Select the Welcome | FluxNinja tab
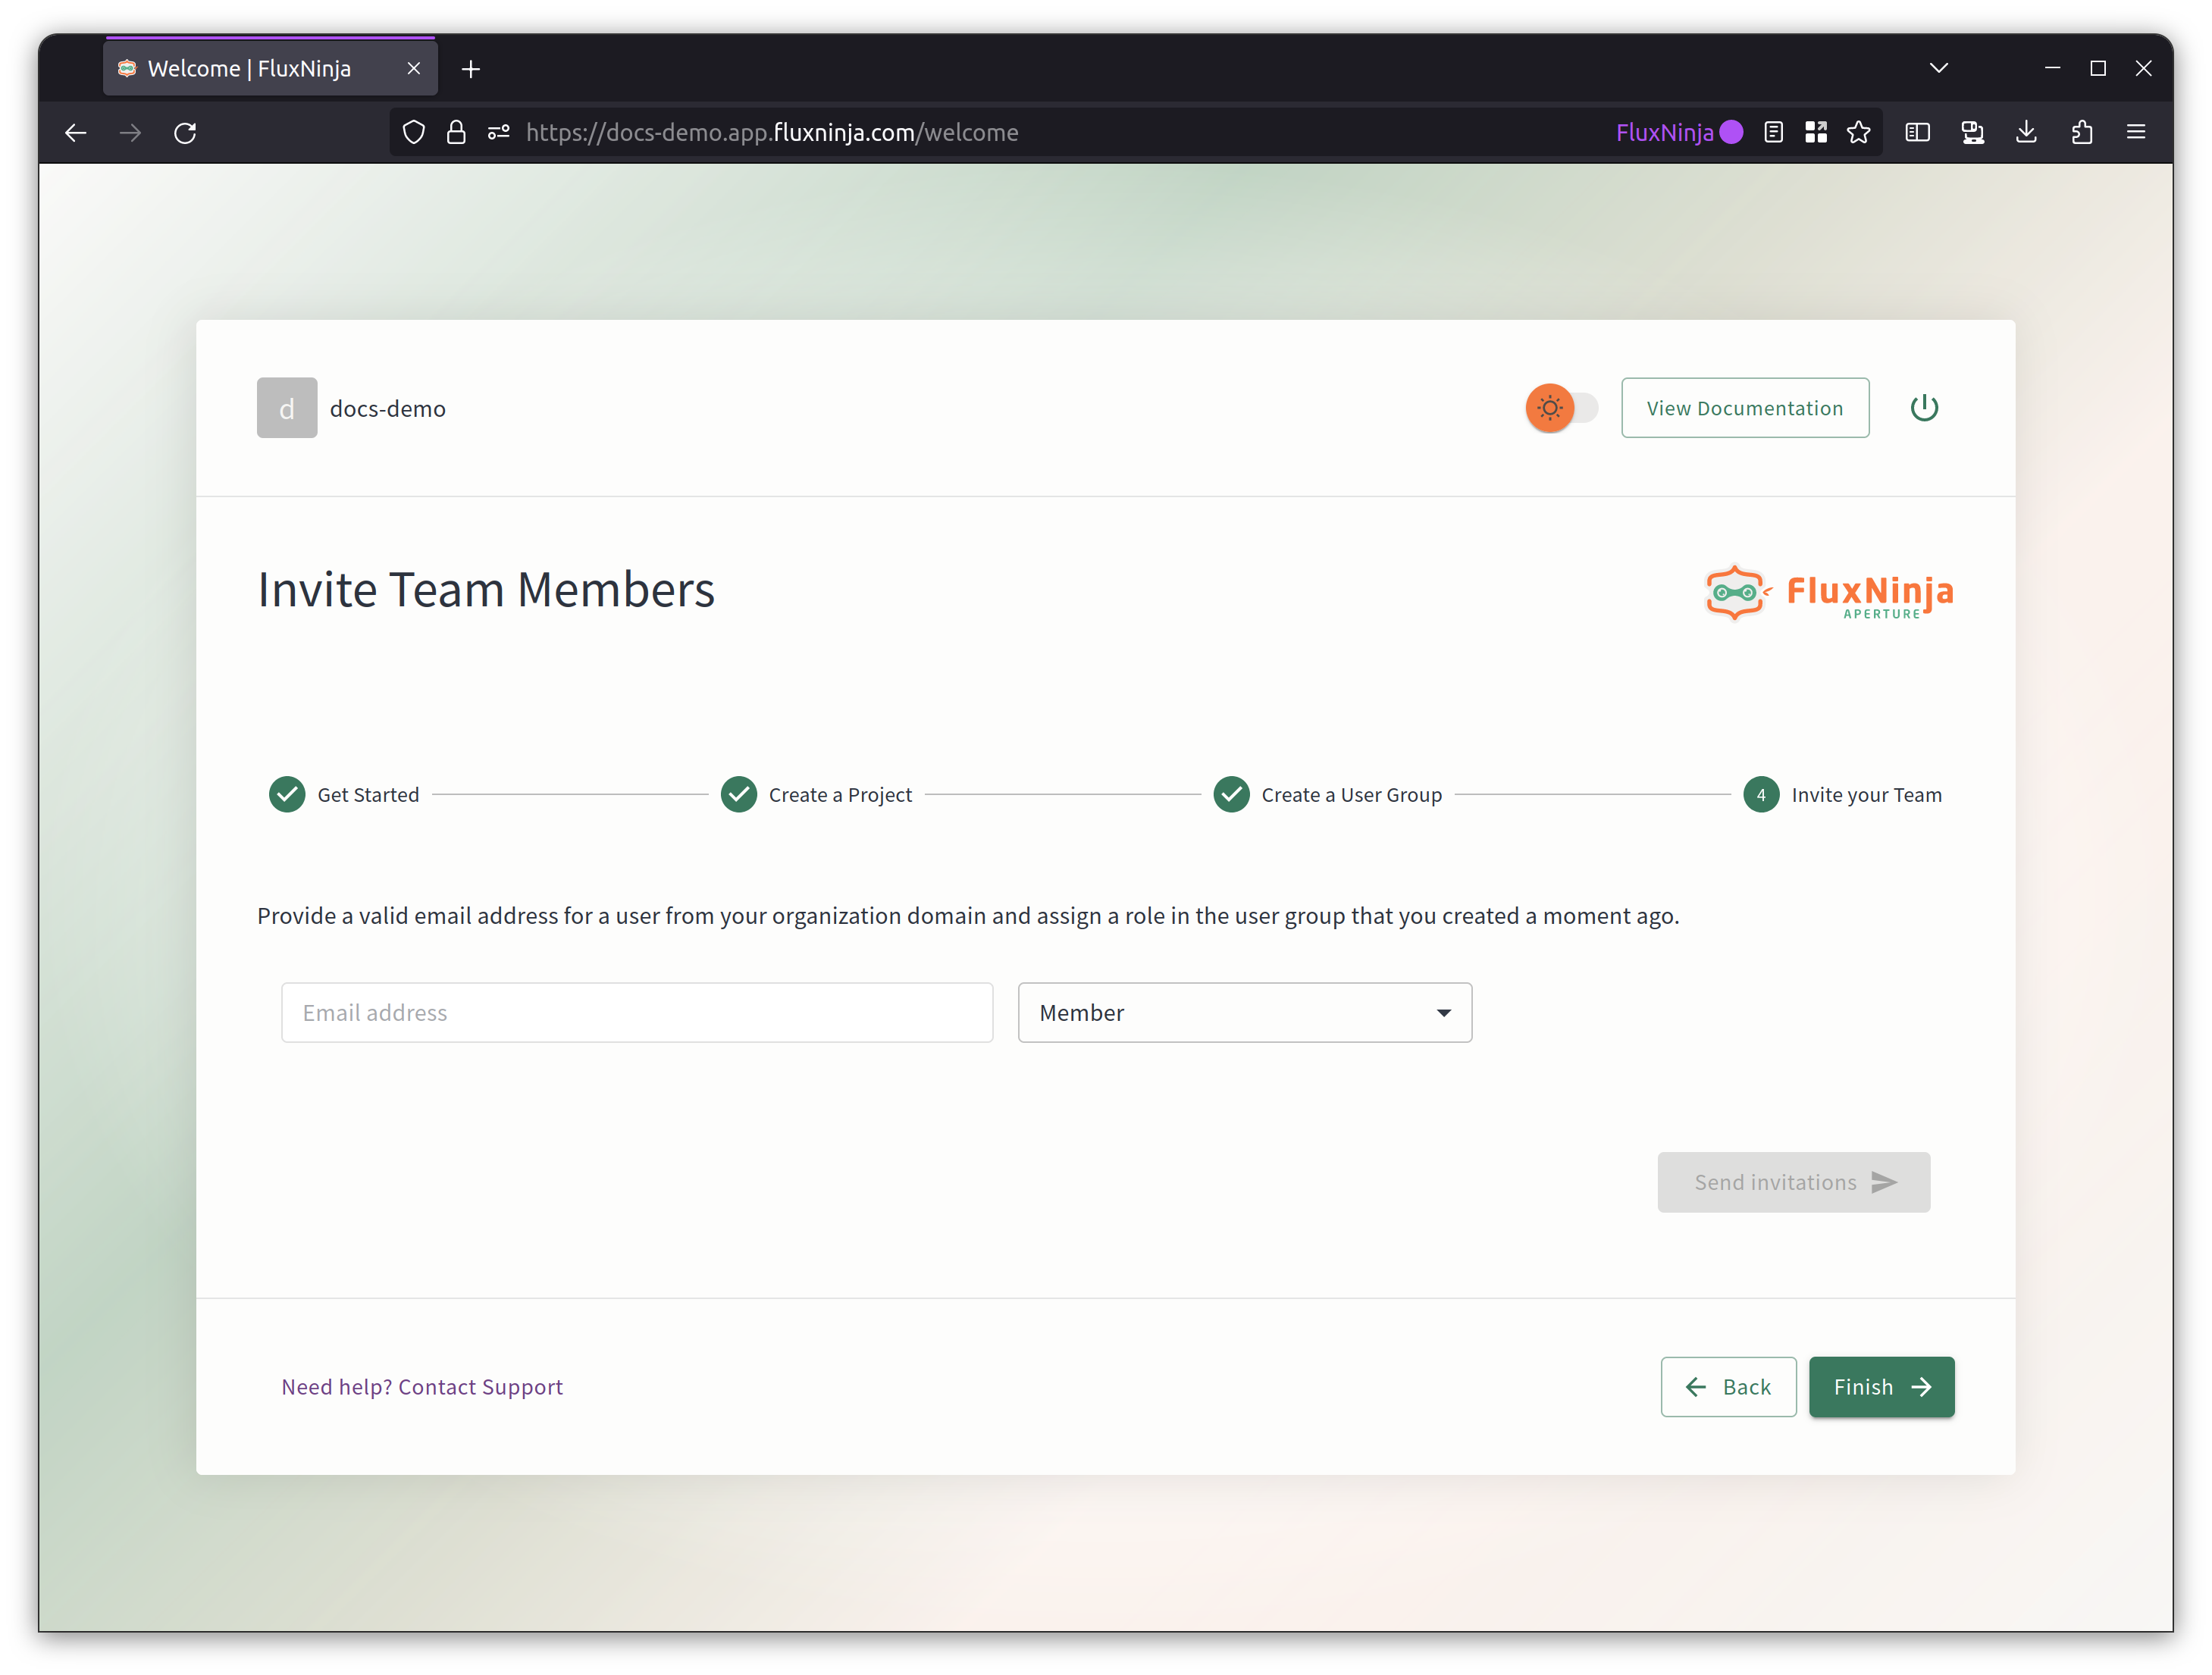The width and height of the screenshot is (2212, 1675). point(271,68)
